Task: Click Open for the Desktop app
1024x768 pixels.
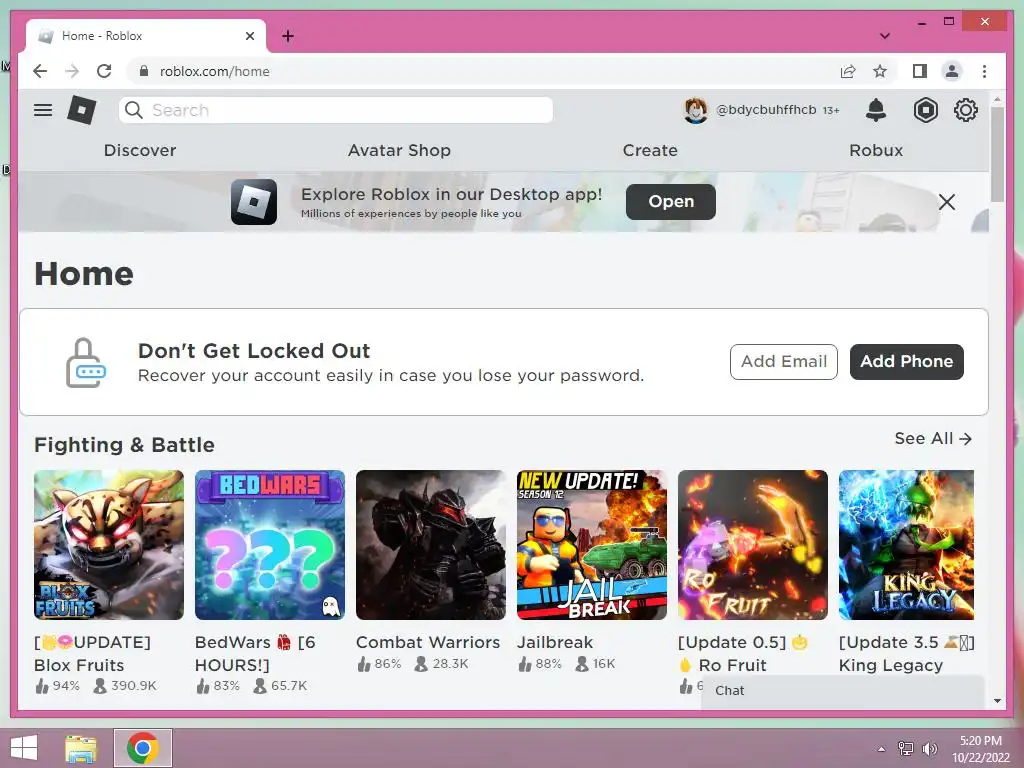Action: point(671,202)
